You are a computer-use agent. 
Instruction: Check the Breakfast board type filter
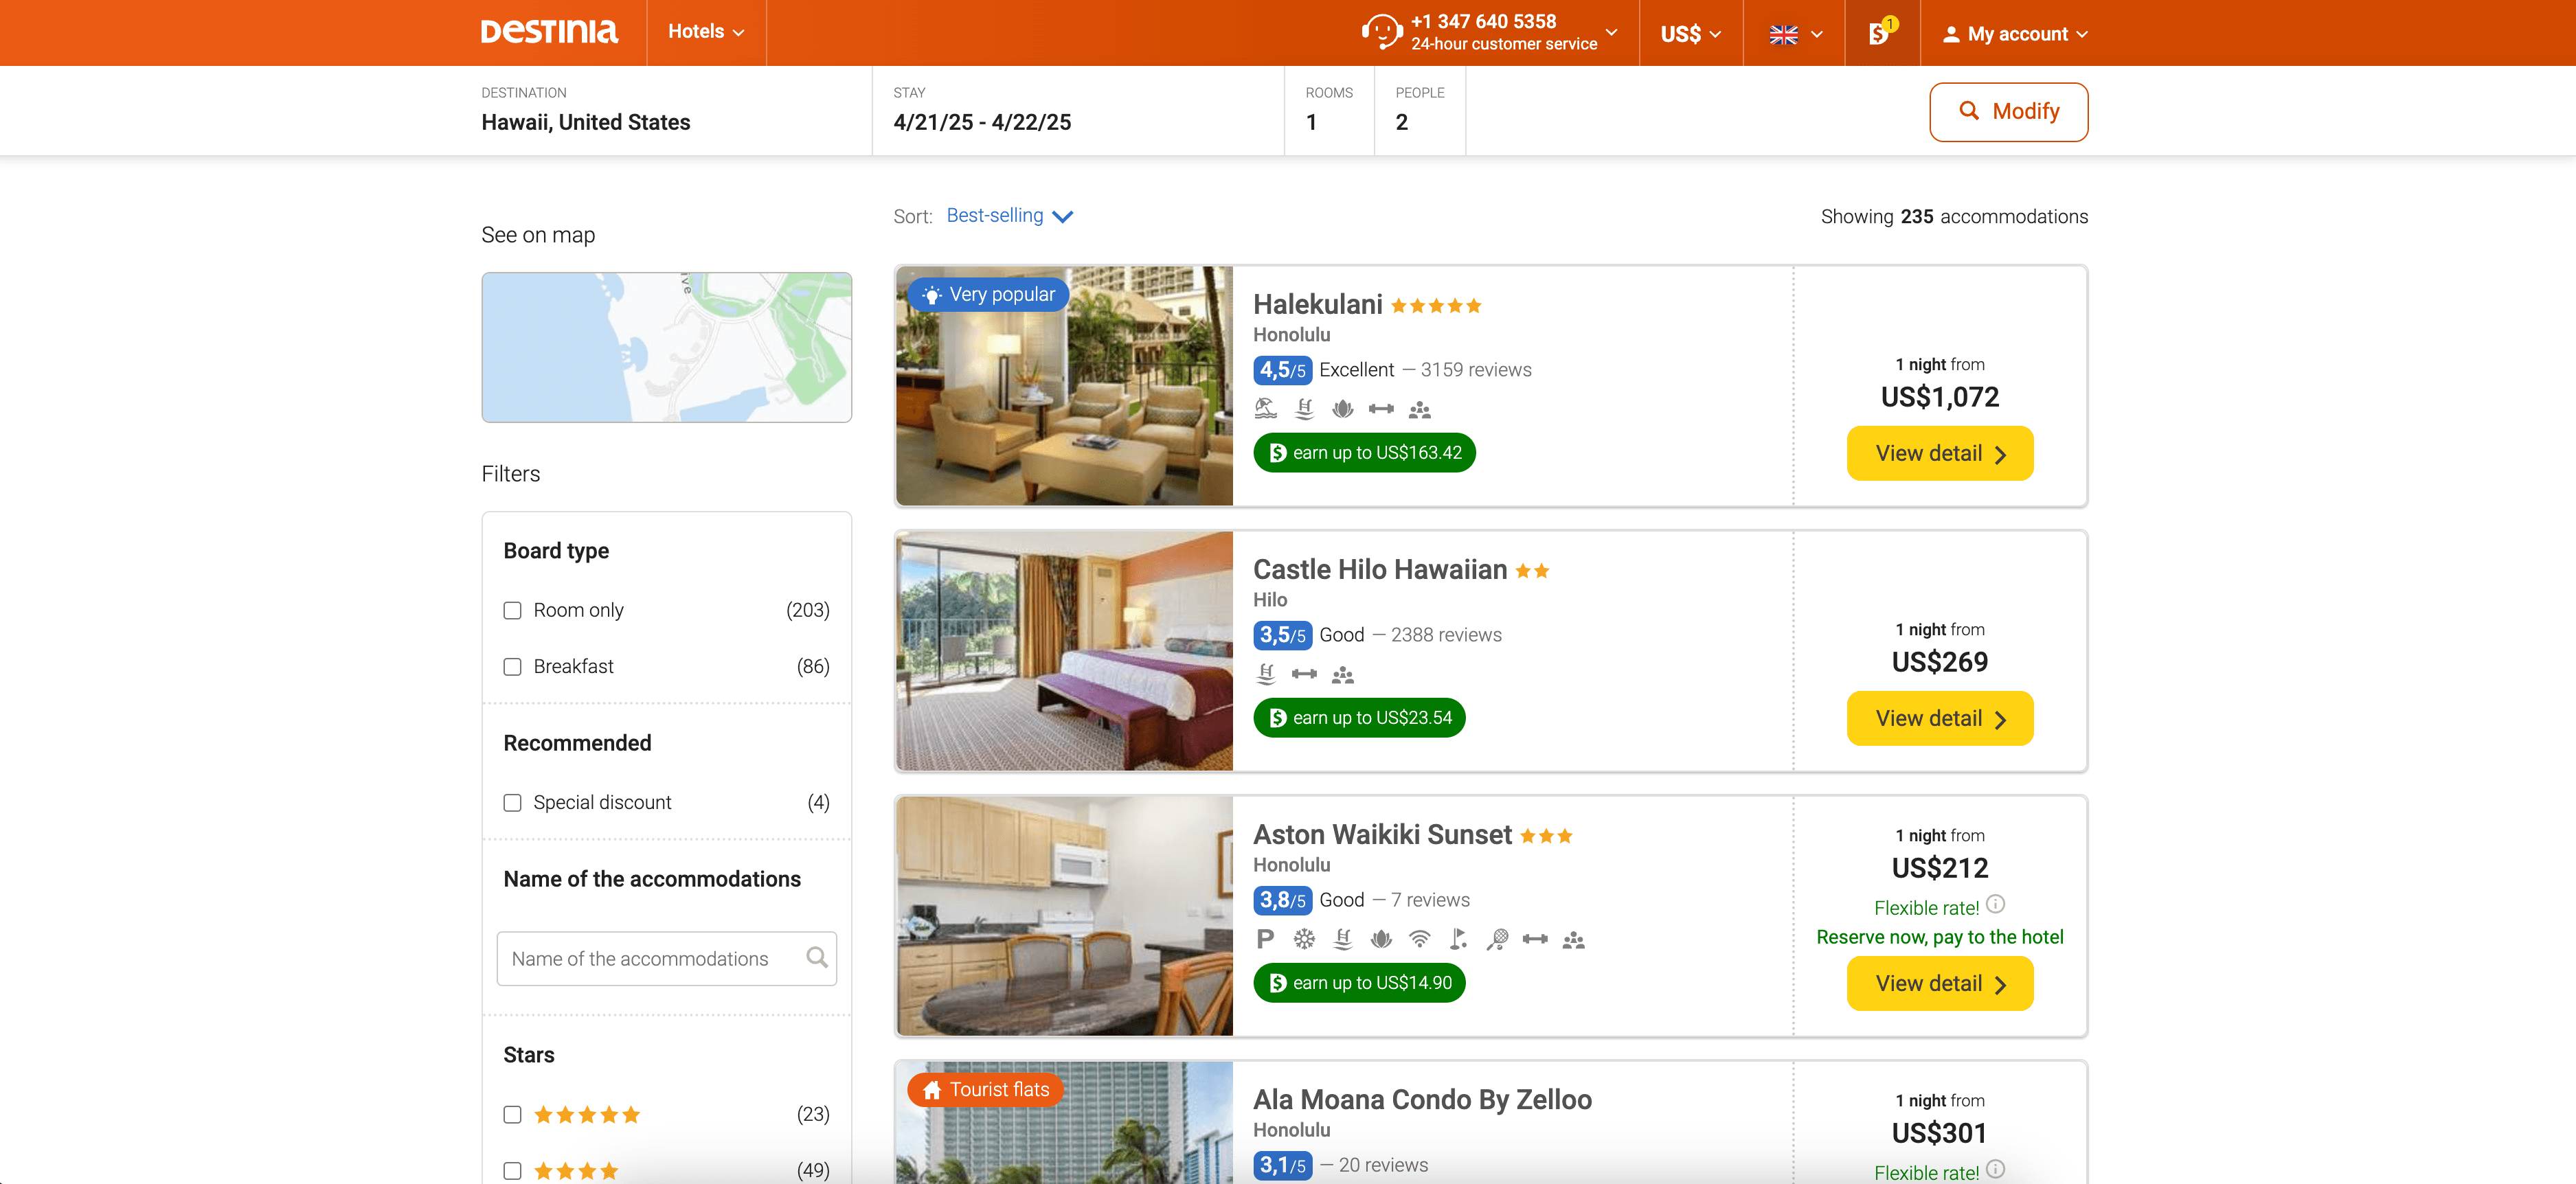coord(512,666)
